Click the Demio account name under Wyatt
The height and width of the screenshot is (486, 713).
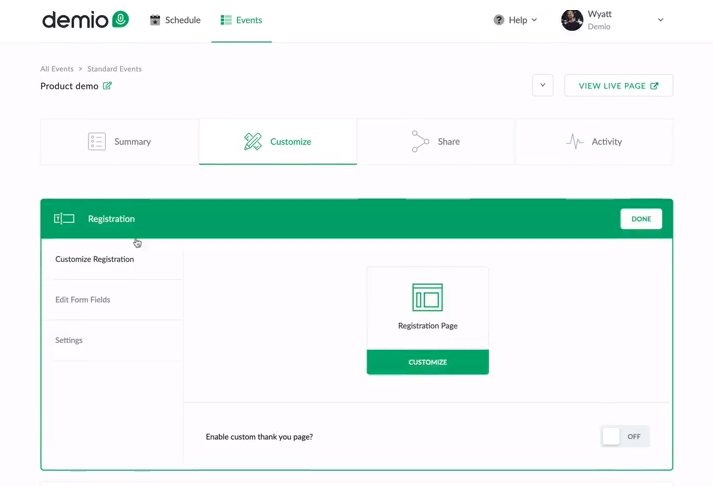coord(599,26)
